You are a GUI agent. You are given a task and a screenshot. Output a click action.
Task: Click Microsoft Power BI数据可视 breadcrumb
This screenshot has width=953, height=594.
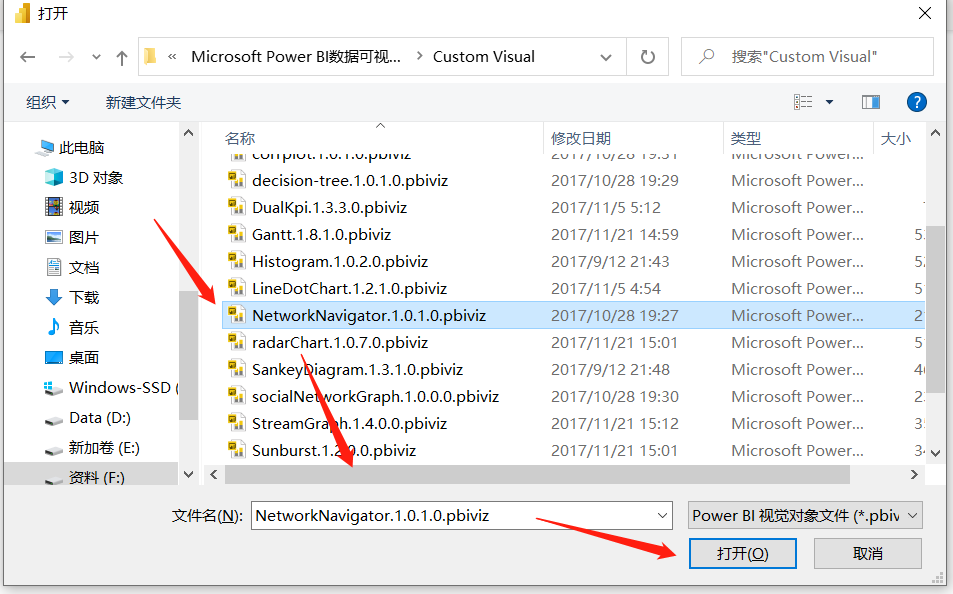296,57
